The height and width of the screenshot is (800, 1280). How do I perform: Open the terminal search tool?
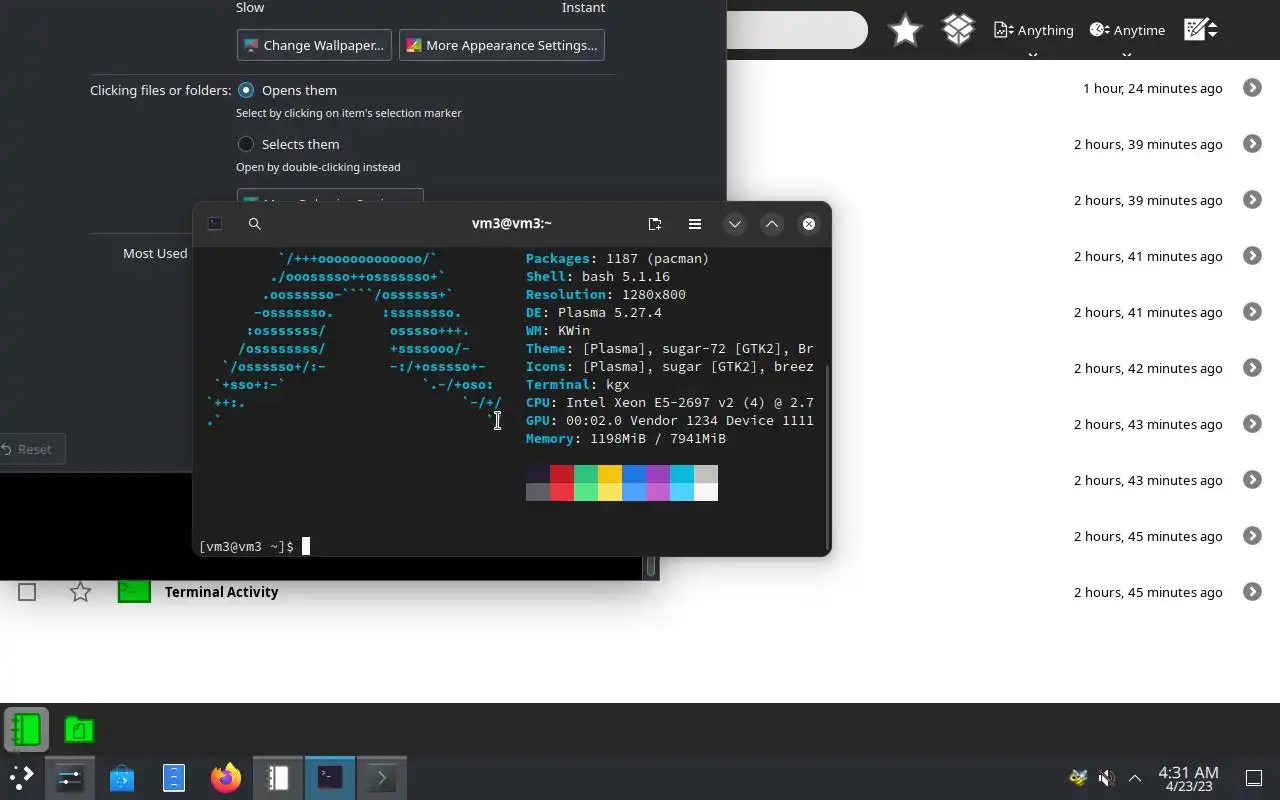click(x=254, y=224)
